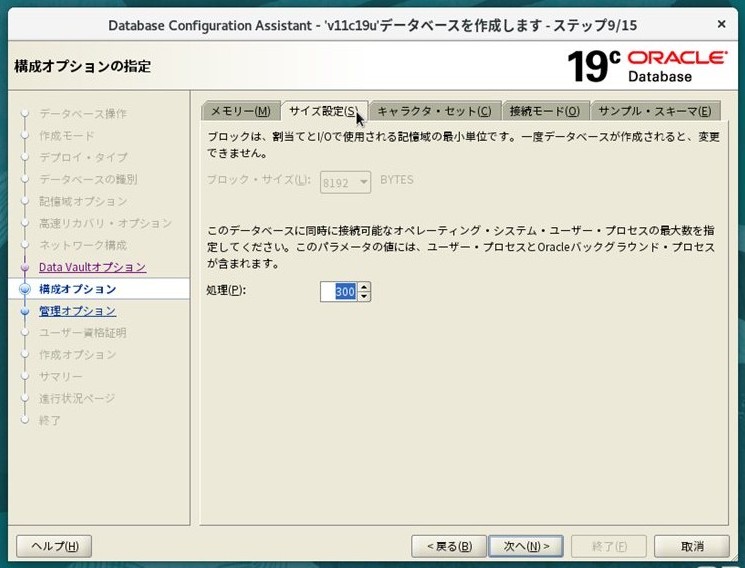This screenshot has width=745, height=568.
Task: Click the 取消 cancel button
Action: pyautogui.click(x=692, y=546)
